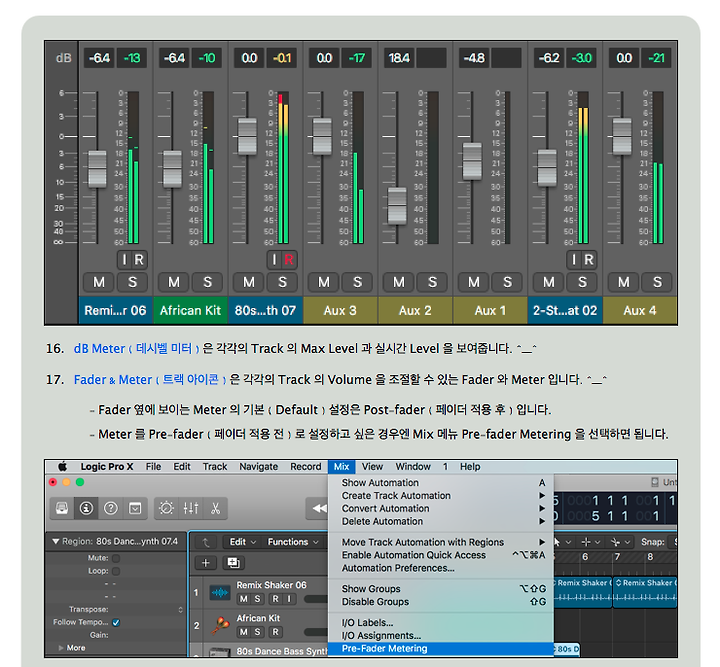The width and height of the screenshot is (720, 667).
Task: Select Disable Groups menu item
Action: click(441, 602)
